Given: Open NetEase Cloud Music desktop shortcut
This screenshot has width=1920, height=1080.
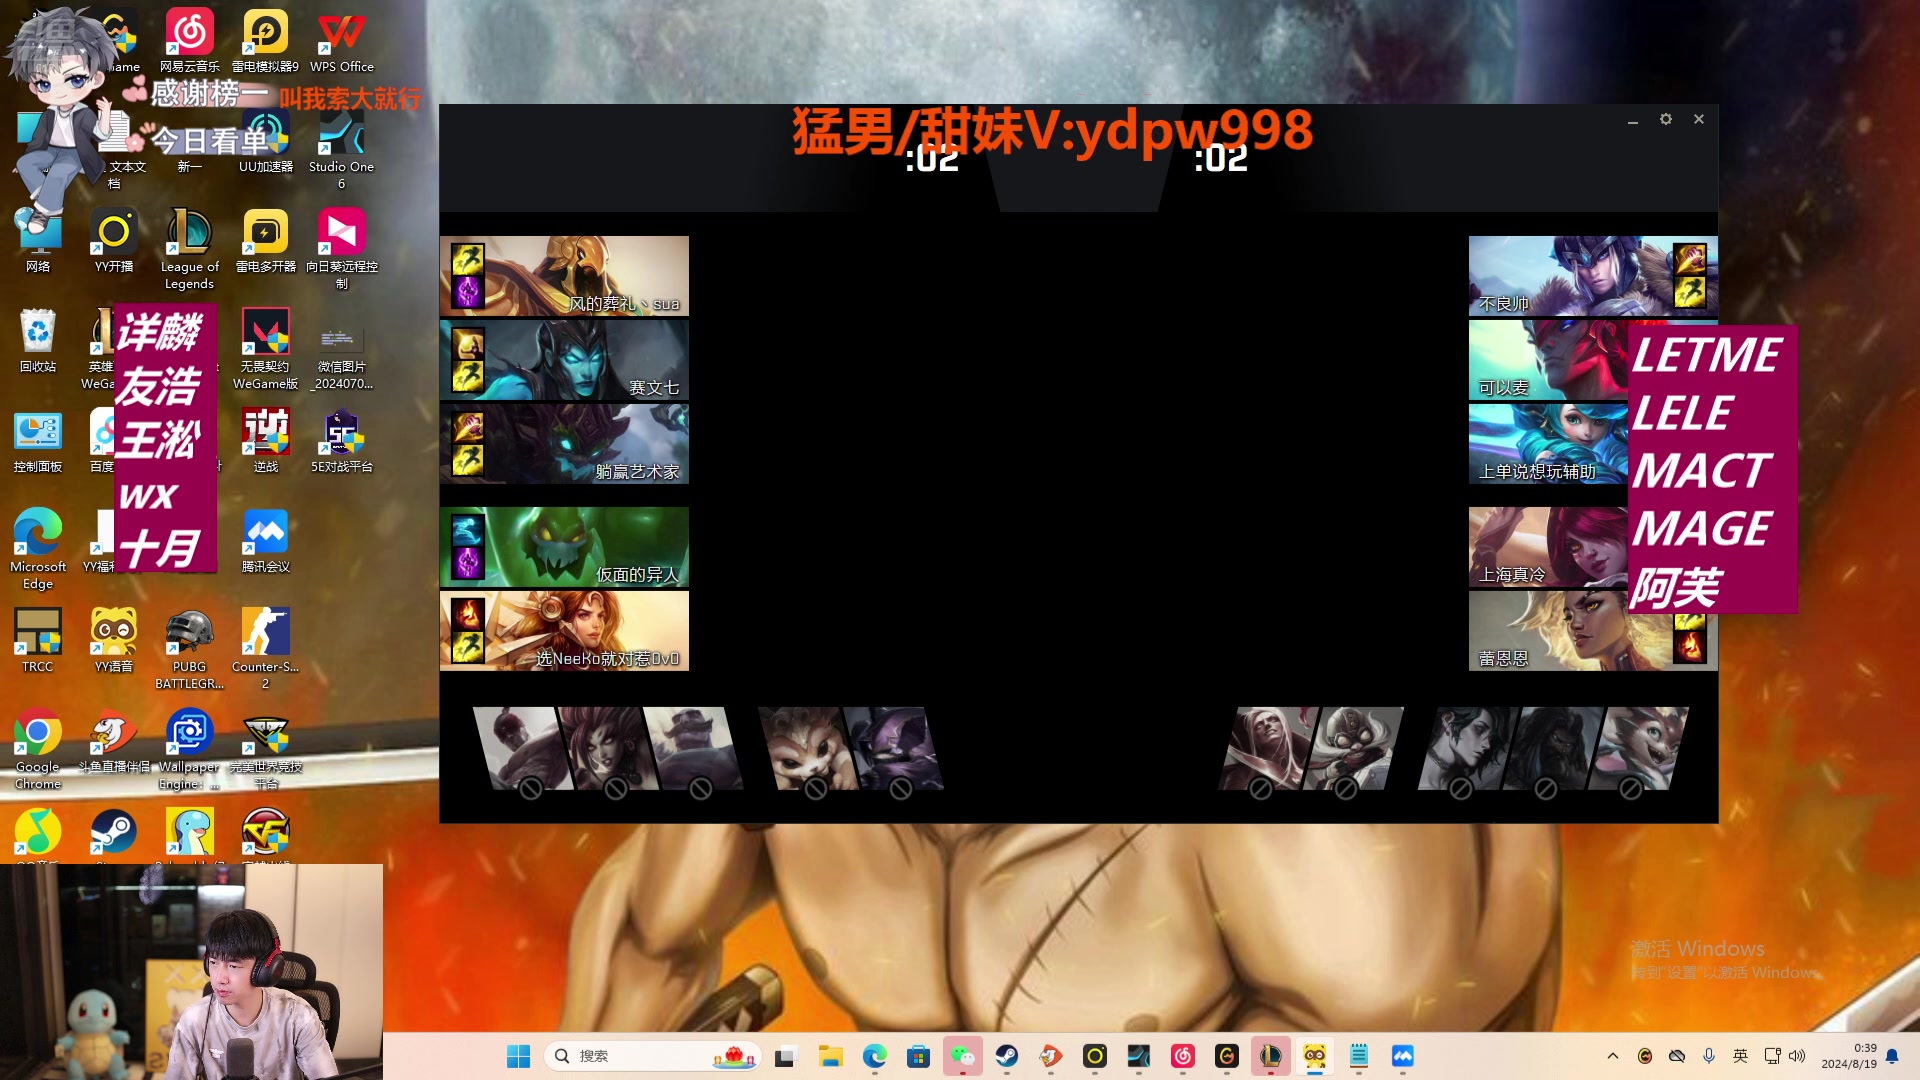Looking at the screenshot, I should point(190,41).
